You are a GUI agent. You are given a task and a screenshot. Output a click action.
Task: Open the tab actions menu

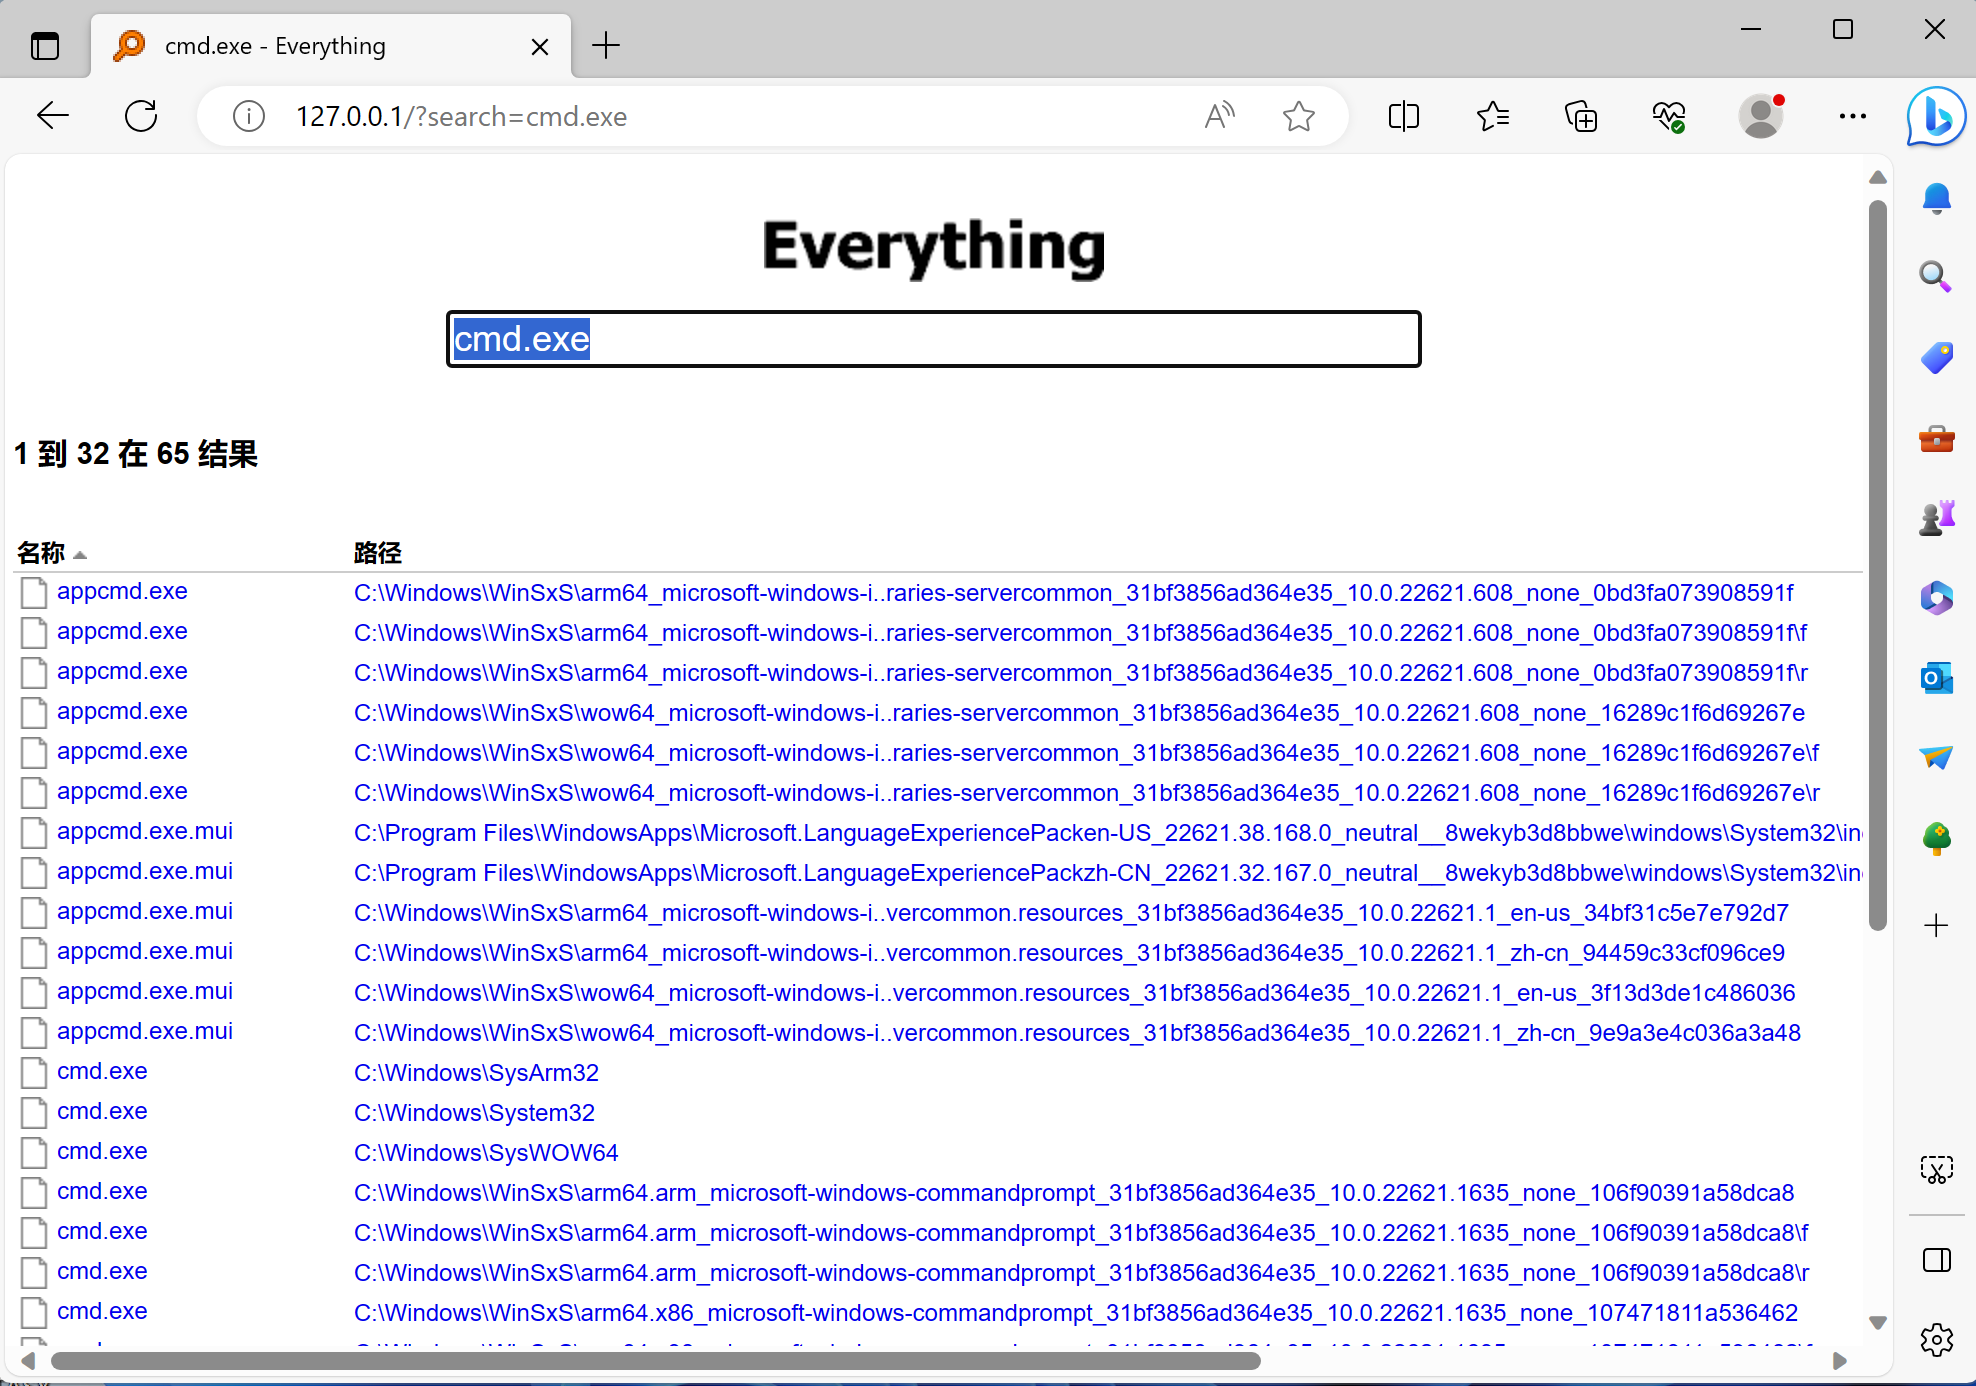coord(45,46)
